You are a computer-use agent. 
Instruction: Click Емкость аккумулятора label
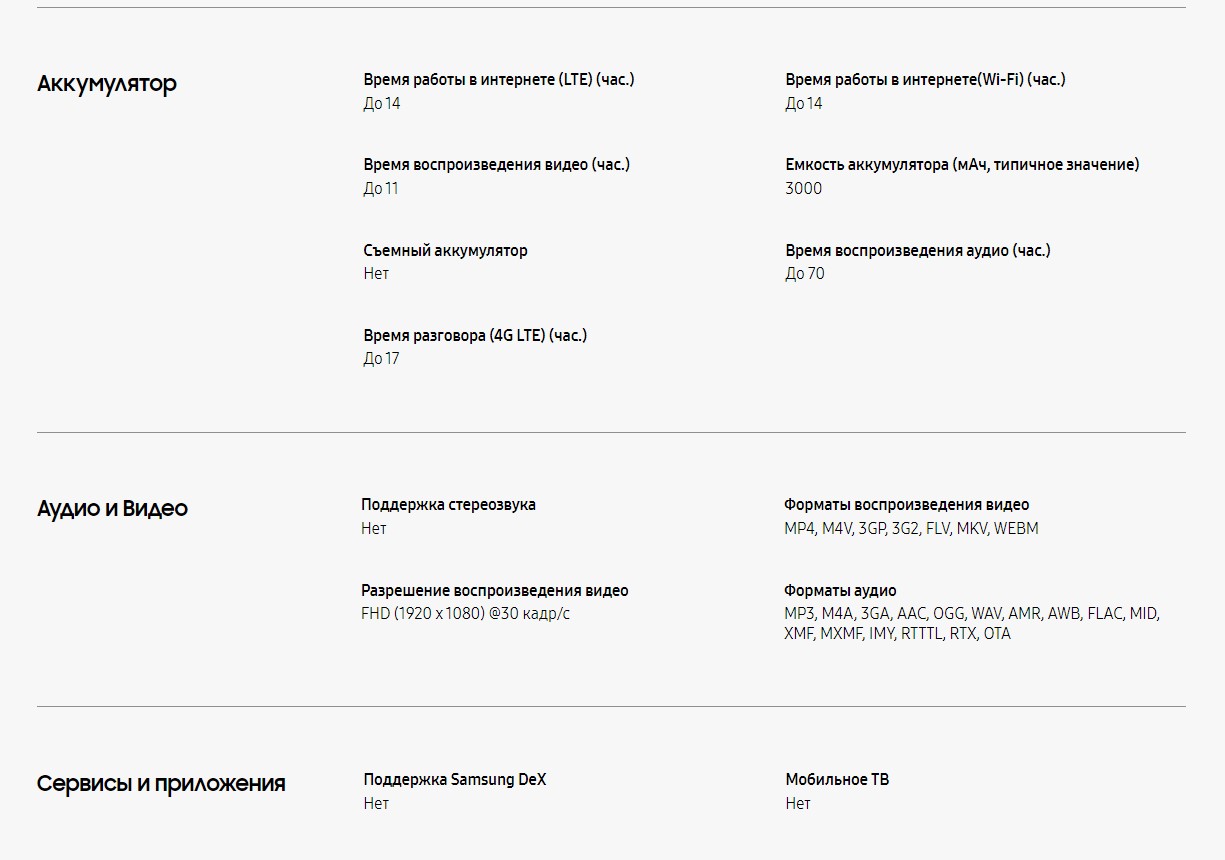pyautogui.click(x=962, y=164)
